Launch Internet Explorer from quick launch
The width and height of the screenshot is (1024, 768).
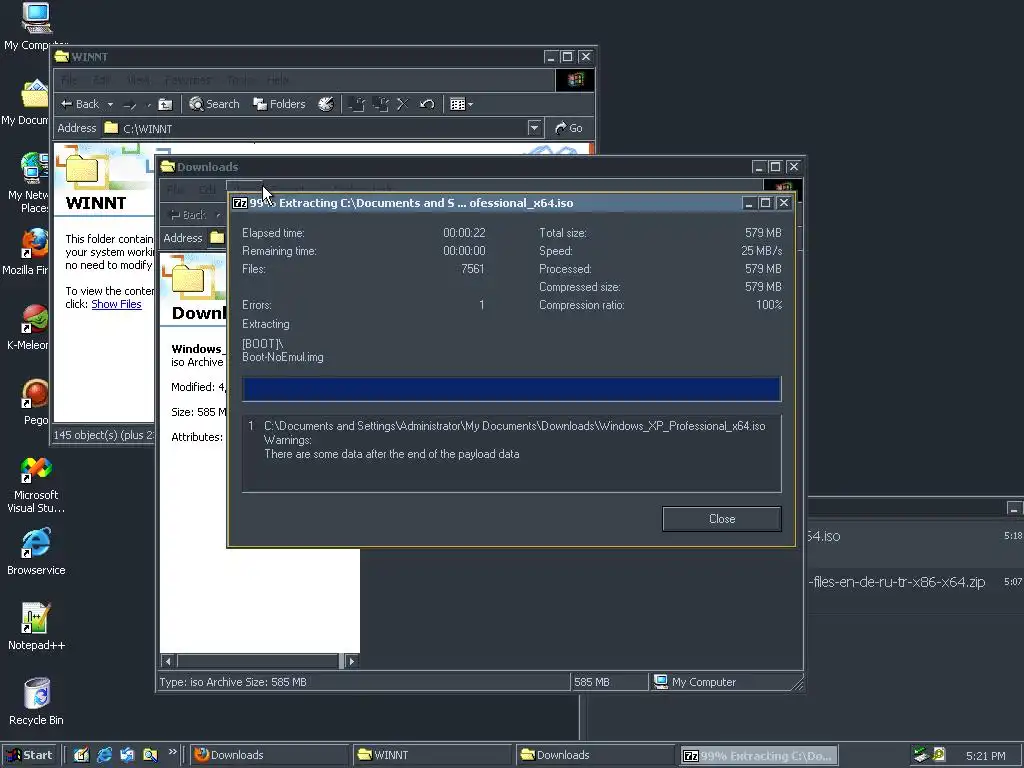click(x=104, y=755)
